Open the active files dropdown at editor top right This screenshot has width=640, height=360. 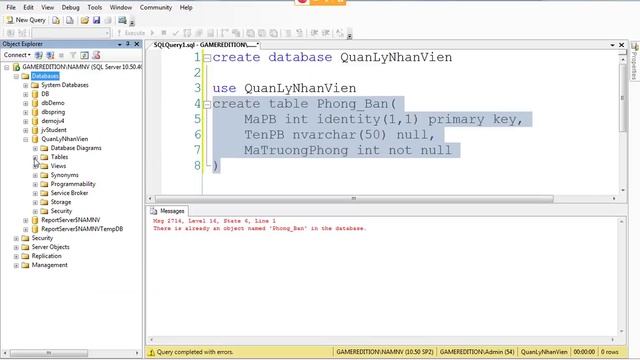click(613, 45)
